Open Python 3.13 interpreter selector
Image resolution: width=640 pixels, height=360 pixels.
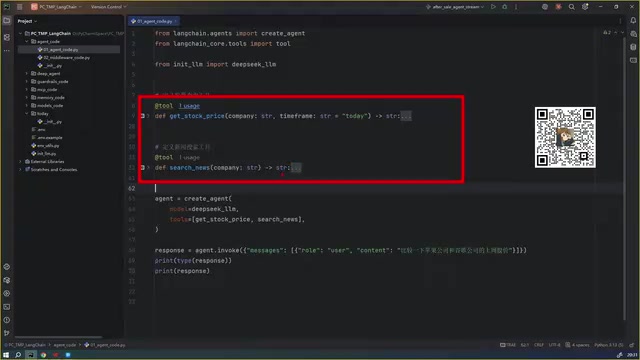[609, 345]
